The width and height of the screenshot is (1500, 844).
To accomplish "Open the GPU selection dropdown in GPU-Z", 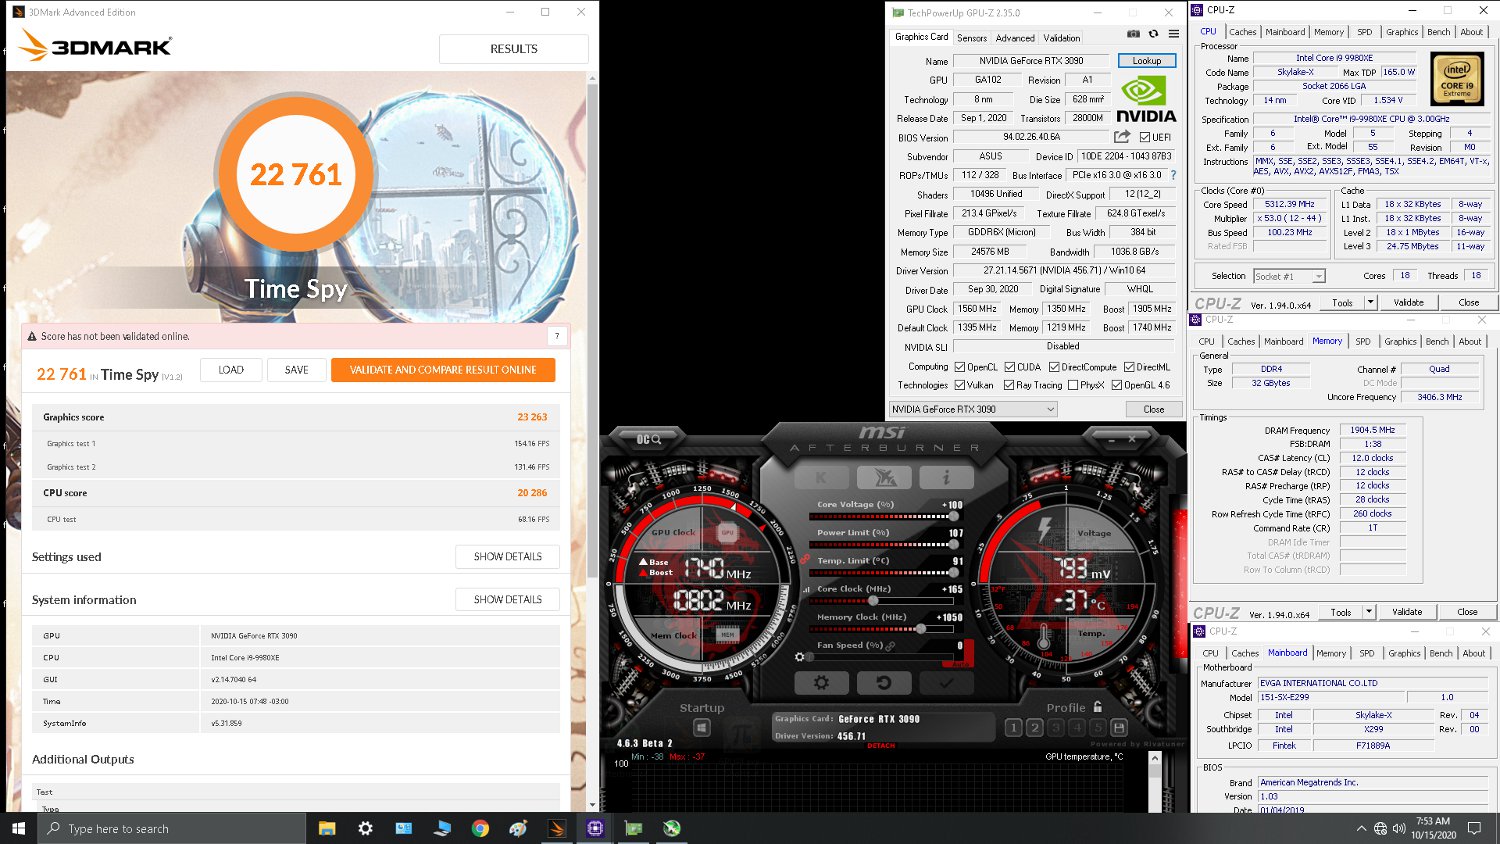I will pos(973,409).
